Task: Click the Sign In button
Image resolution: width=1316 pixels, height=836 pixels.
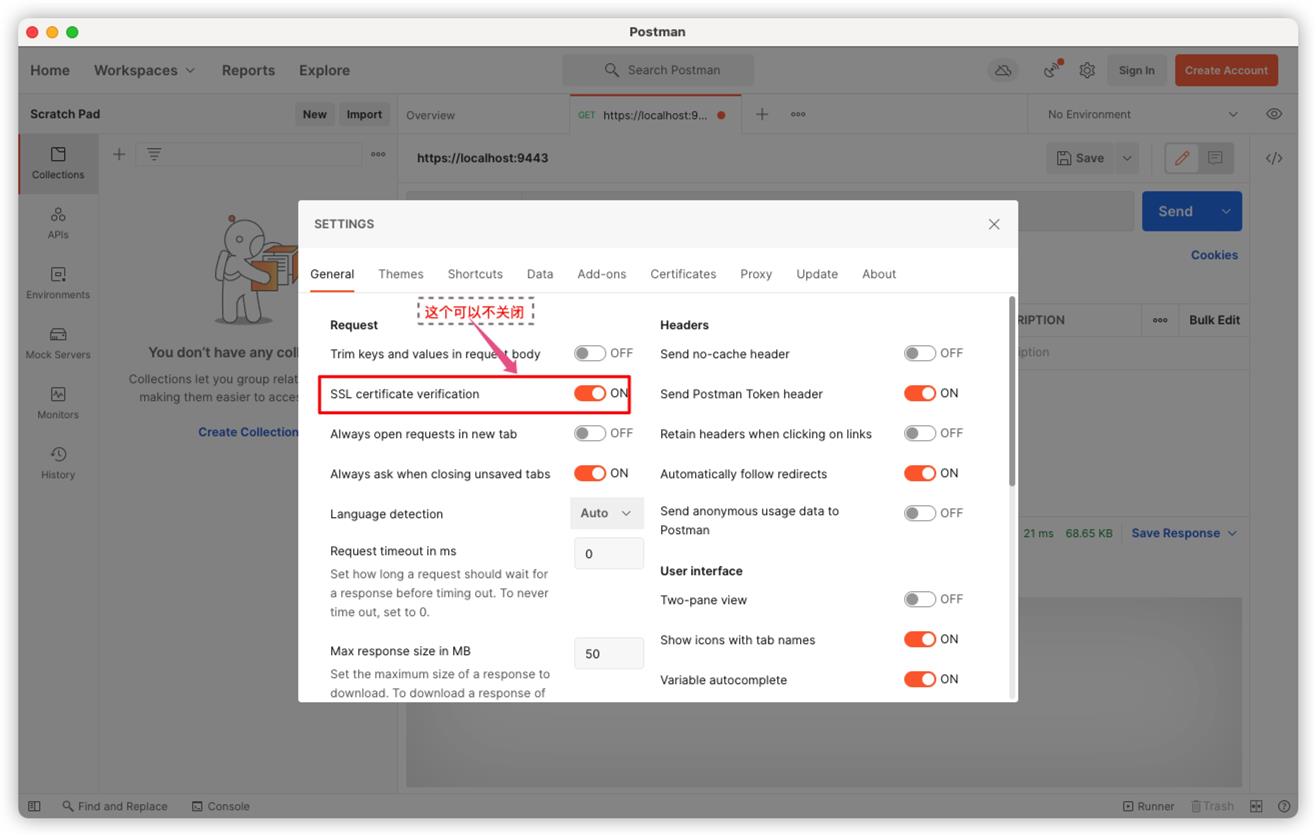Action: pyautogui.click(x=1136, y=70)
